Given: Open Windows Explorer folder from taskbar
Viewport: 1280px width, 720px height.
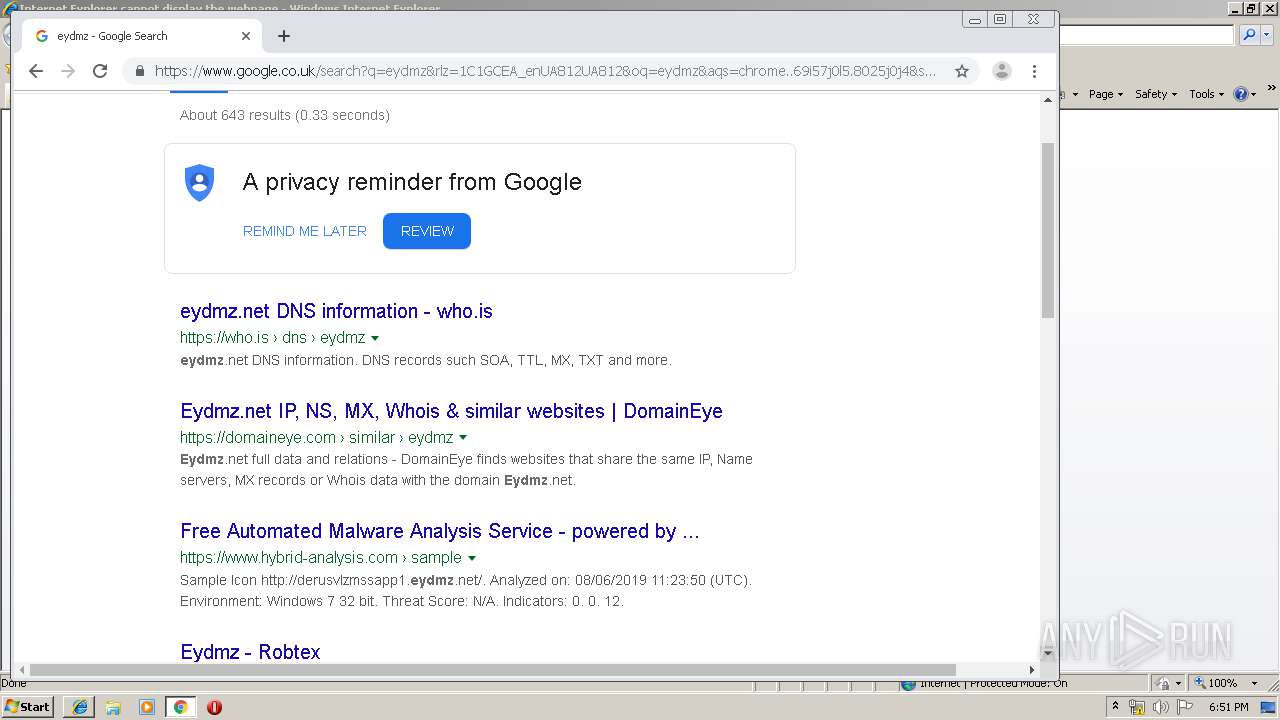Looking at the screenshot, I should coord(113,707).
